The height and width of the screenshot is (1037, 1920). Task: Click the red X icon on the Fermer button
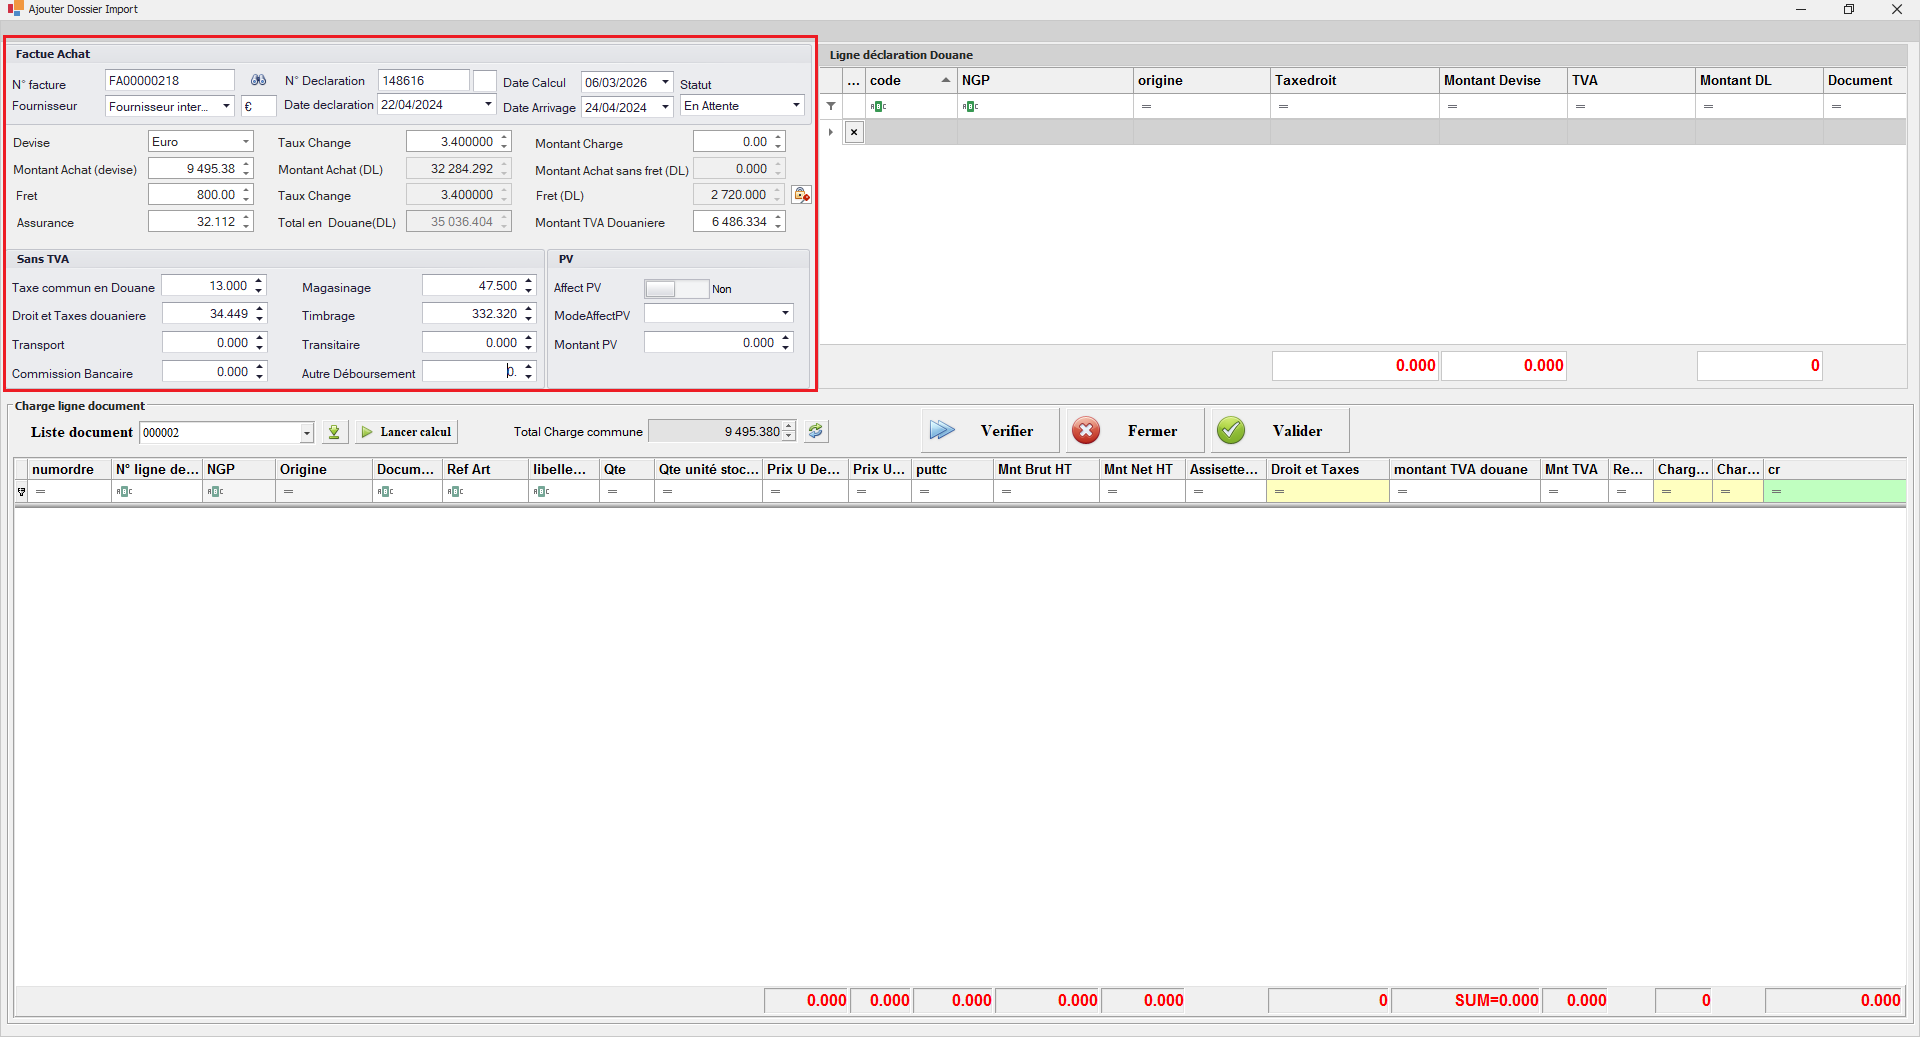(1086, 431)
